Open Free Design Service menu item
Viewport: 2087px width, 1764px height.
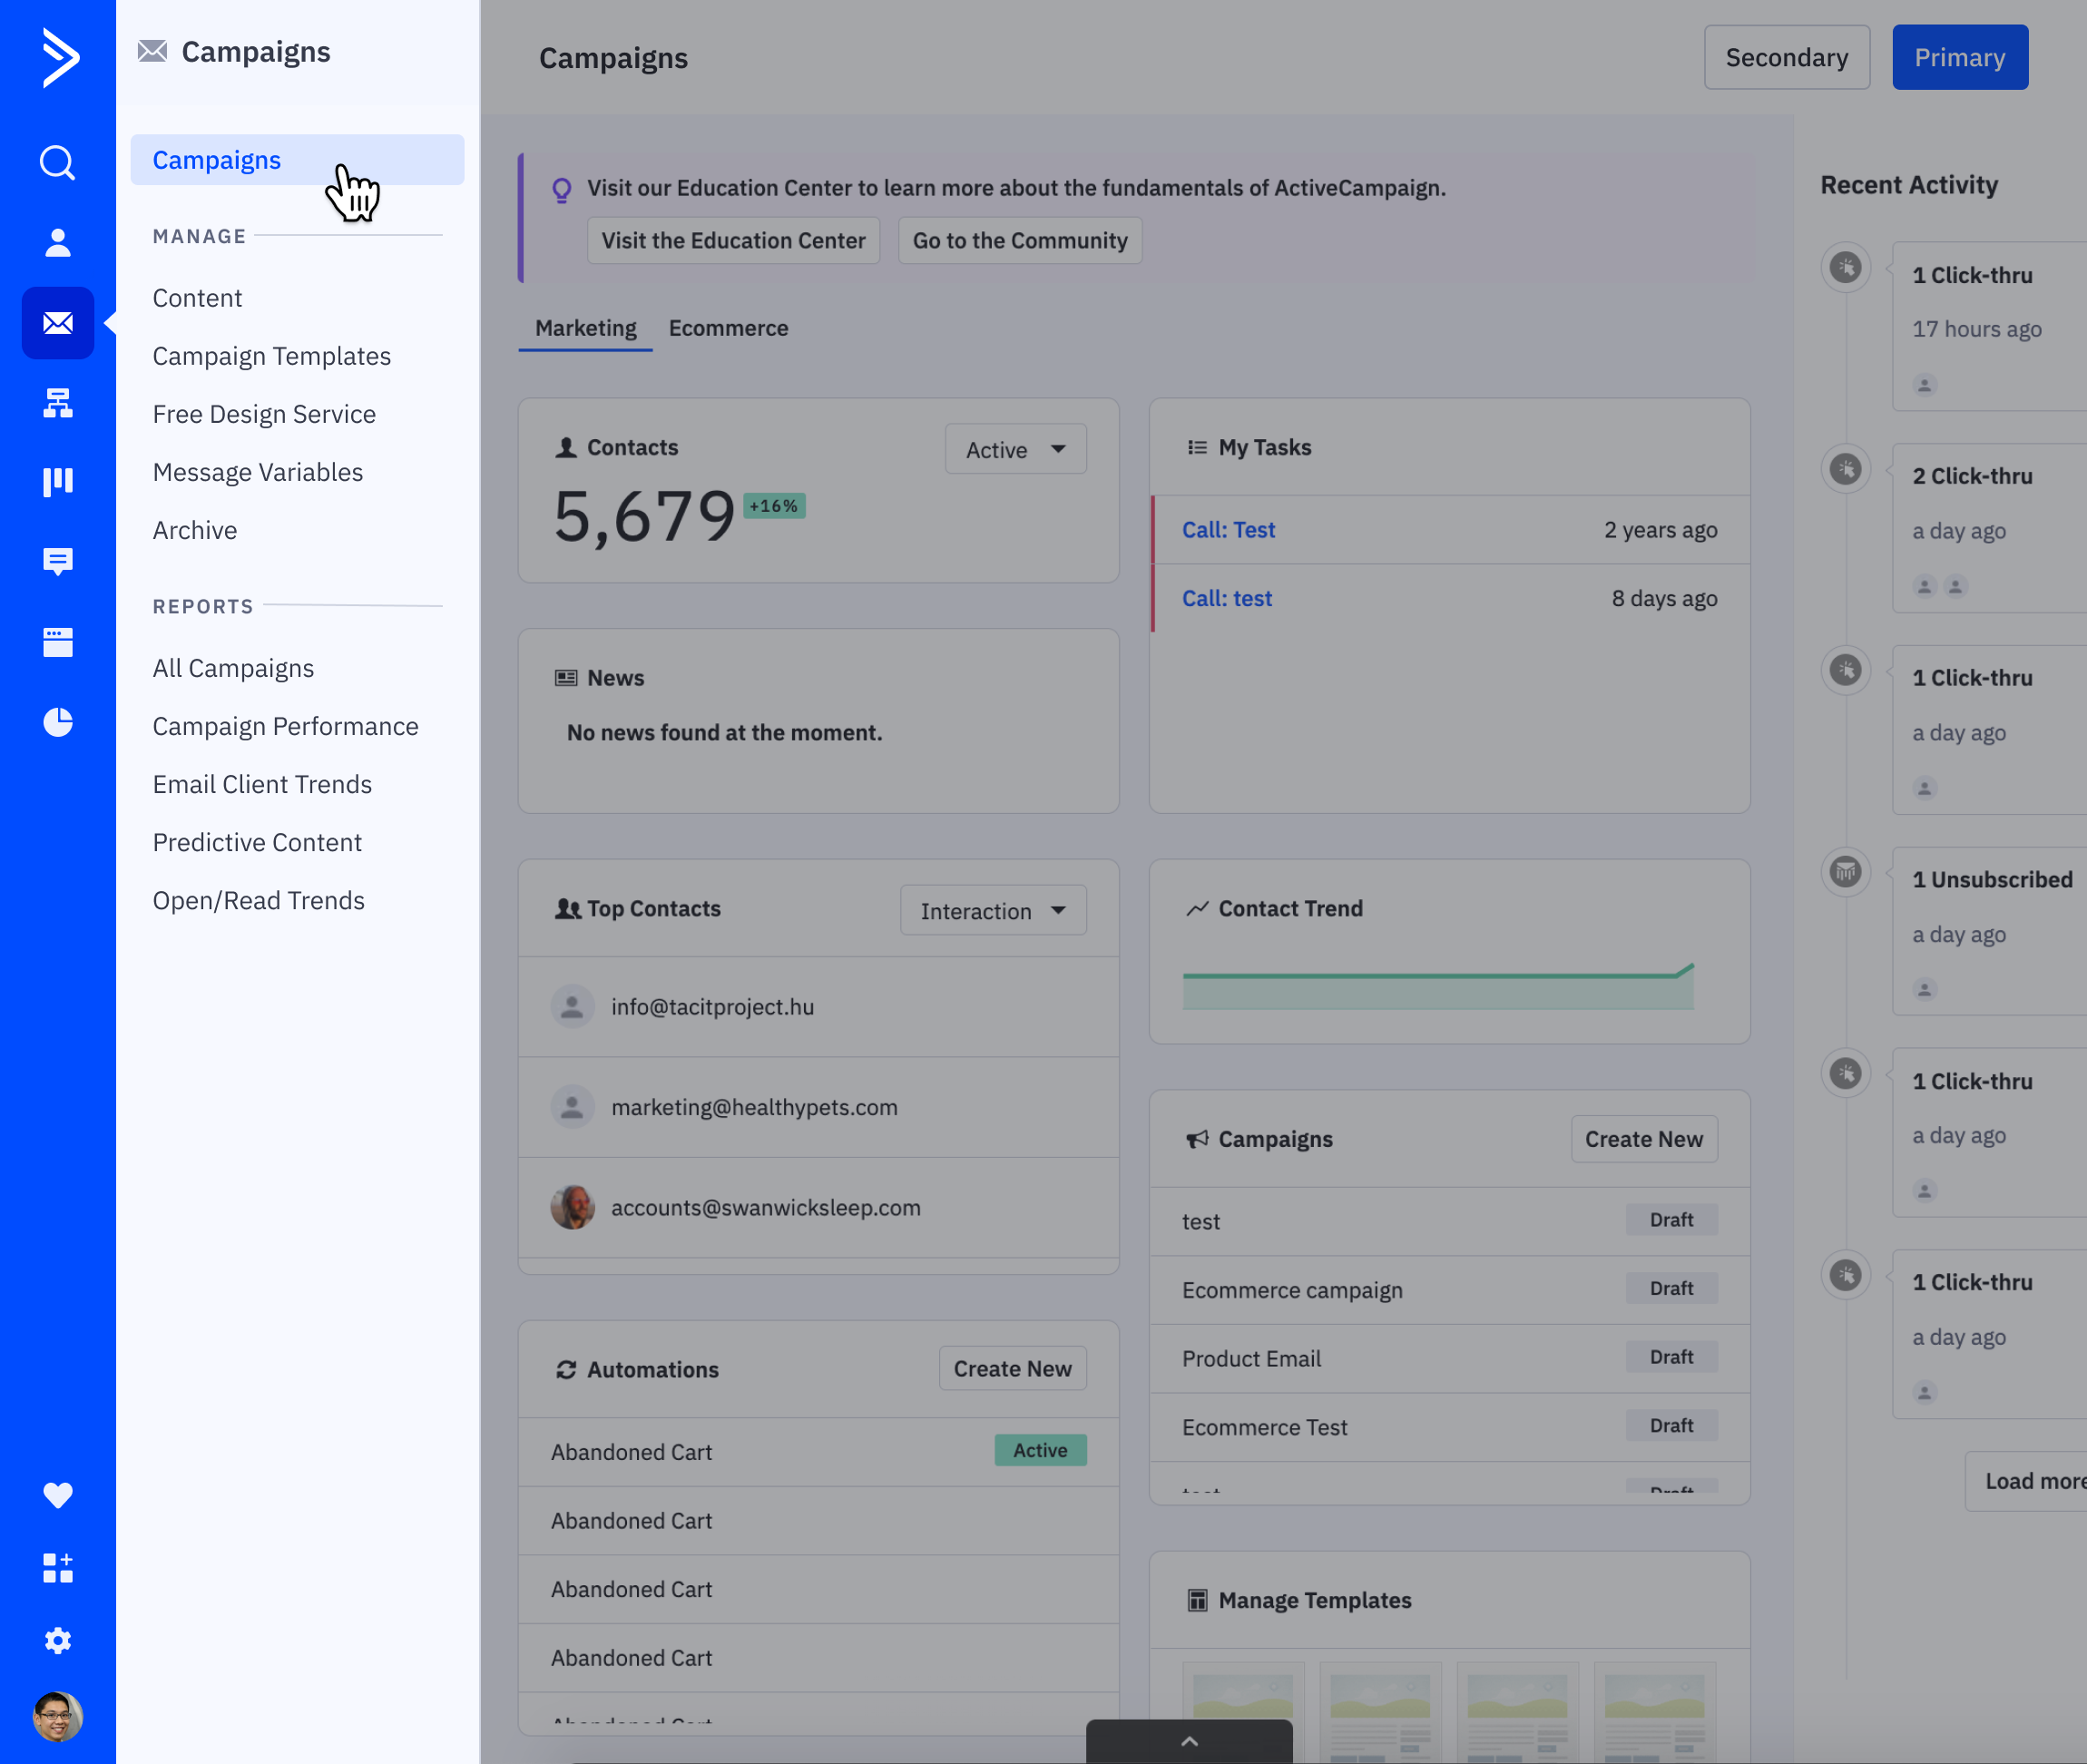[x=264, y=414]
